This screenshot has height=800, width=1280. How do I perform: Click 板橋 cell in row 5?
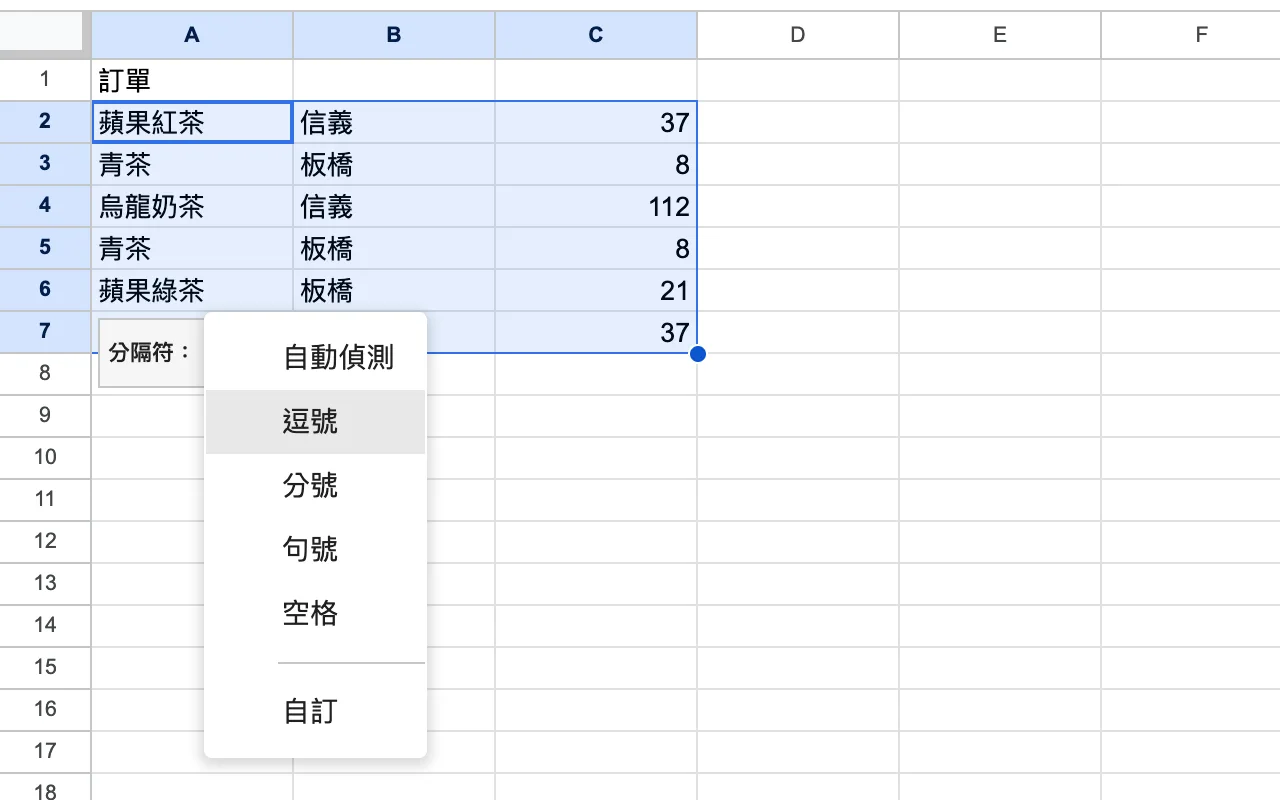pyautogui.click(x=394, y=248)
